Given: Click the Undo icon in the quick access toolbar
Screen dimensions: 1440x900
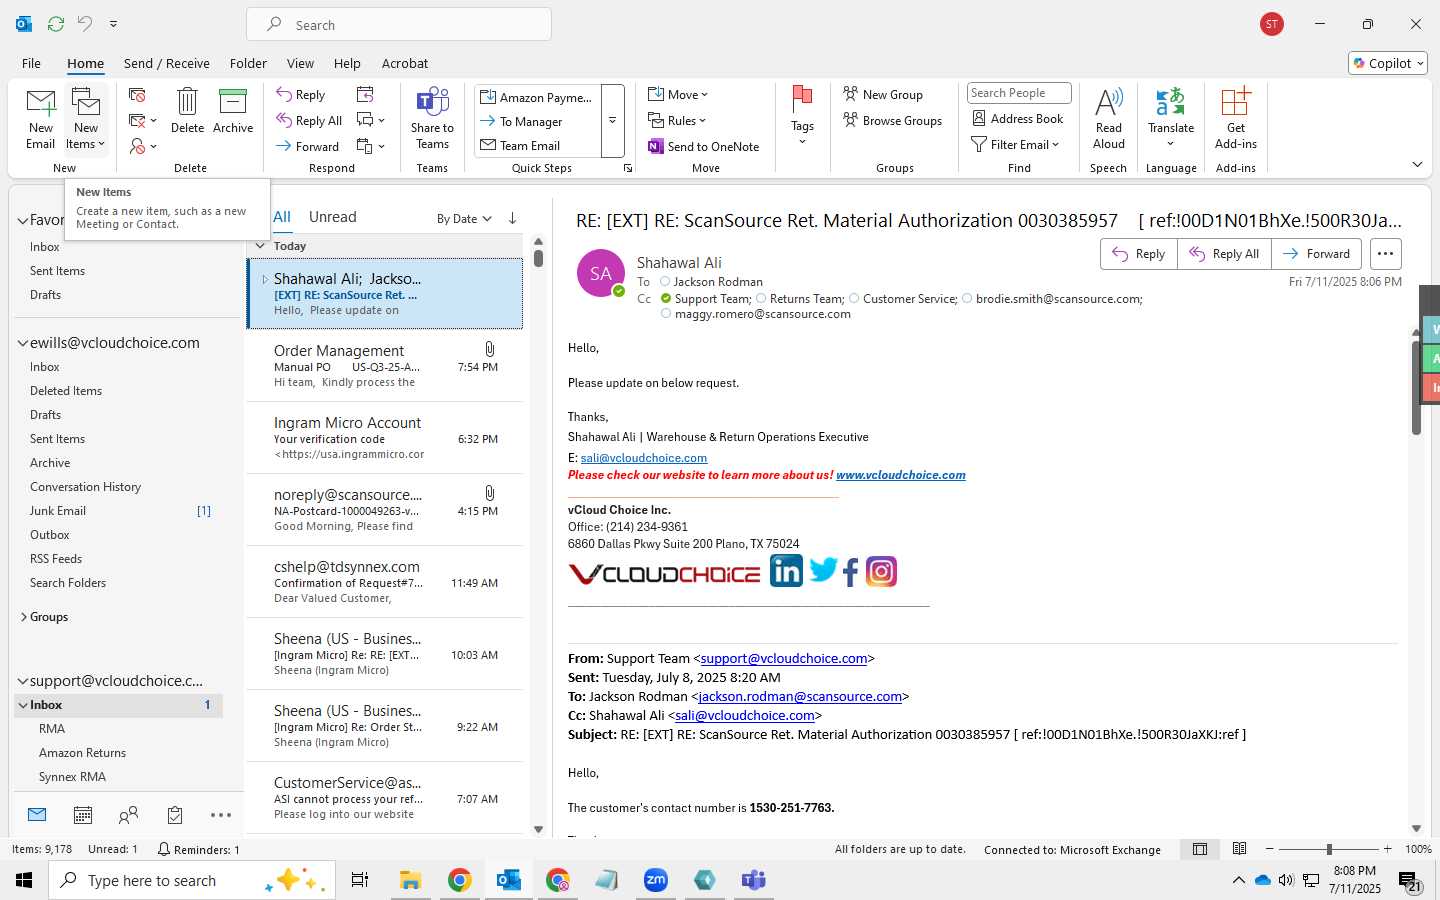Looking at the screenshot, I should point(85,23).
